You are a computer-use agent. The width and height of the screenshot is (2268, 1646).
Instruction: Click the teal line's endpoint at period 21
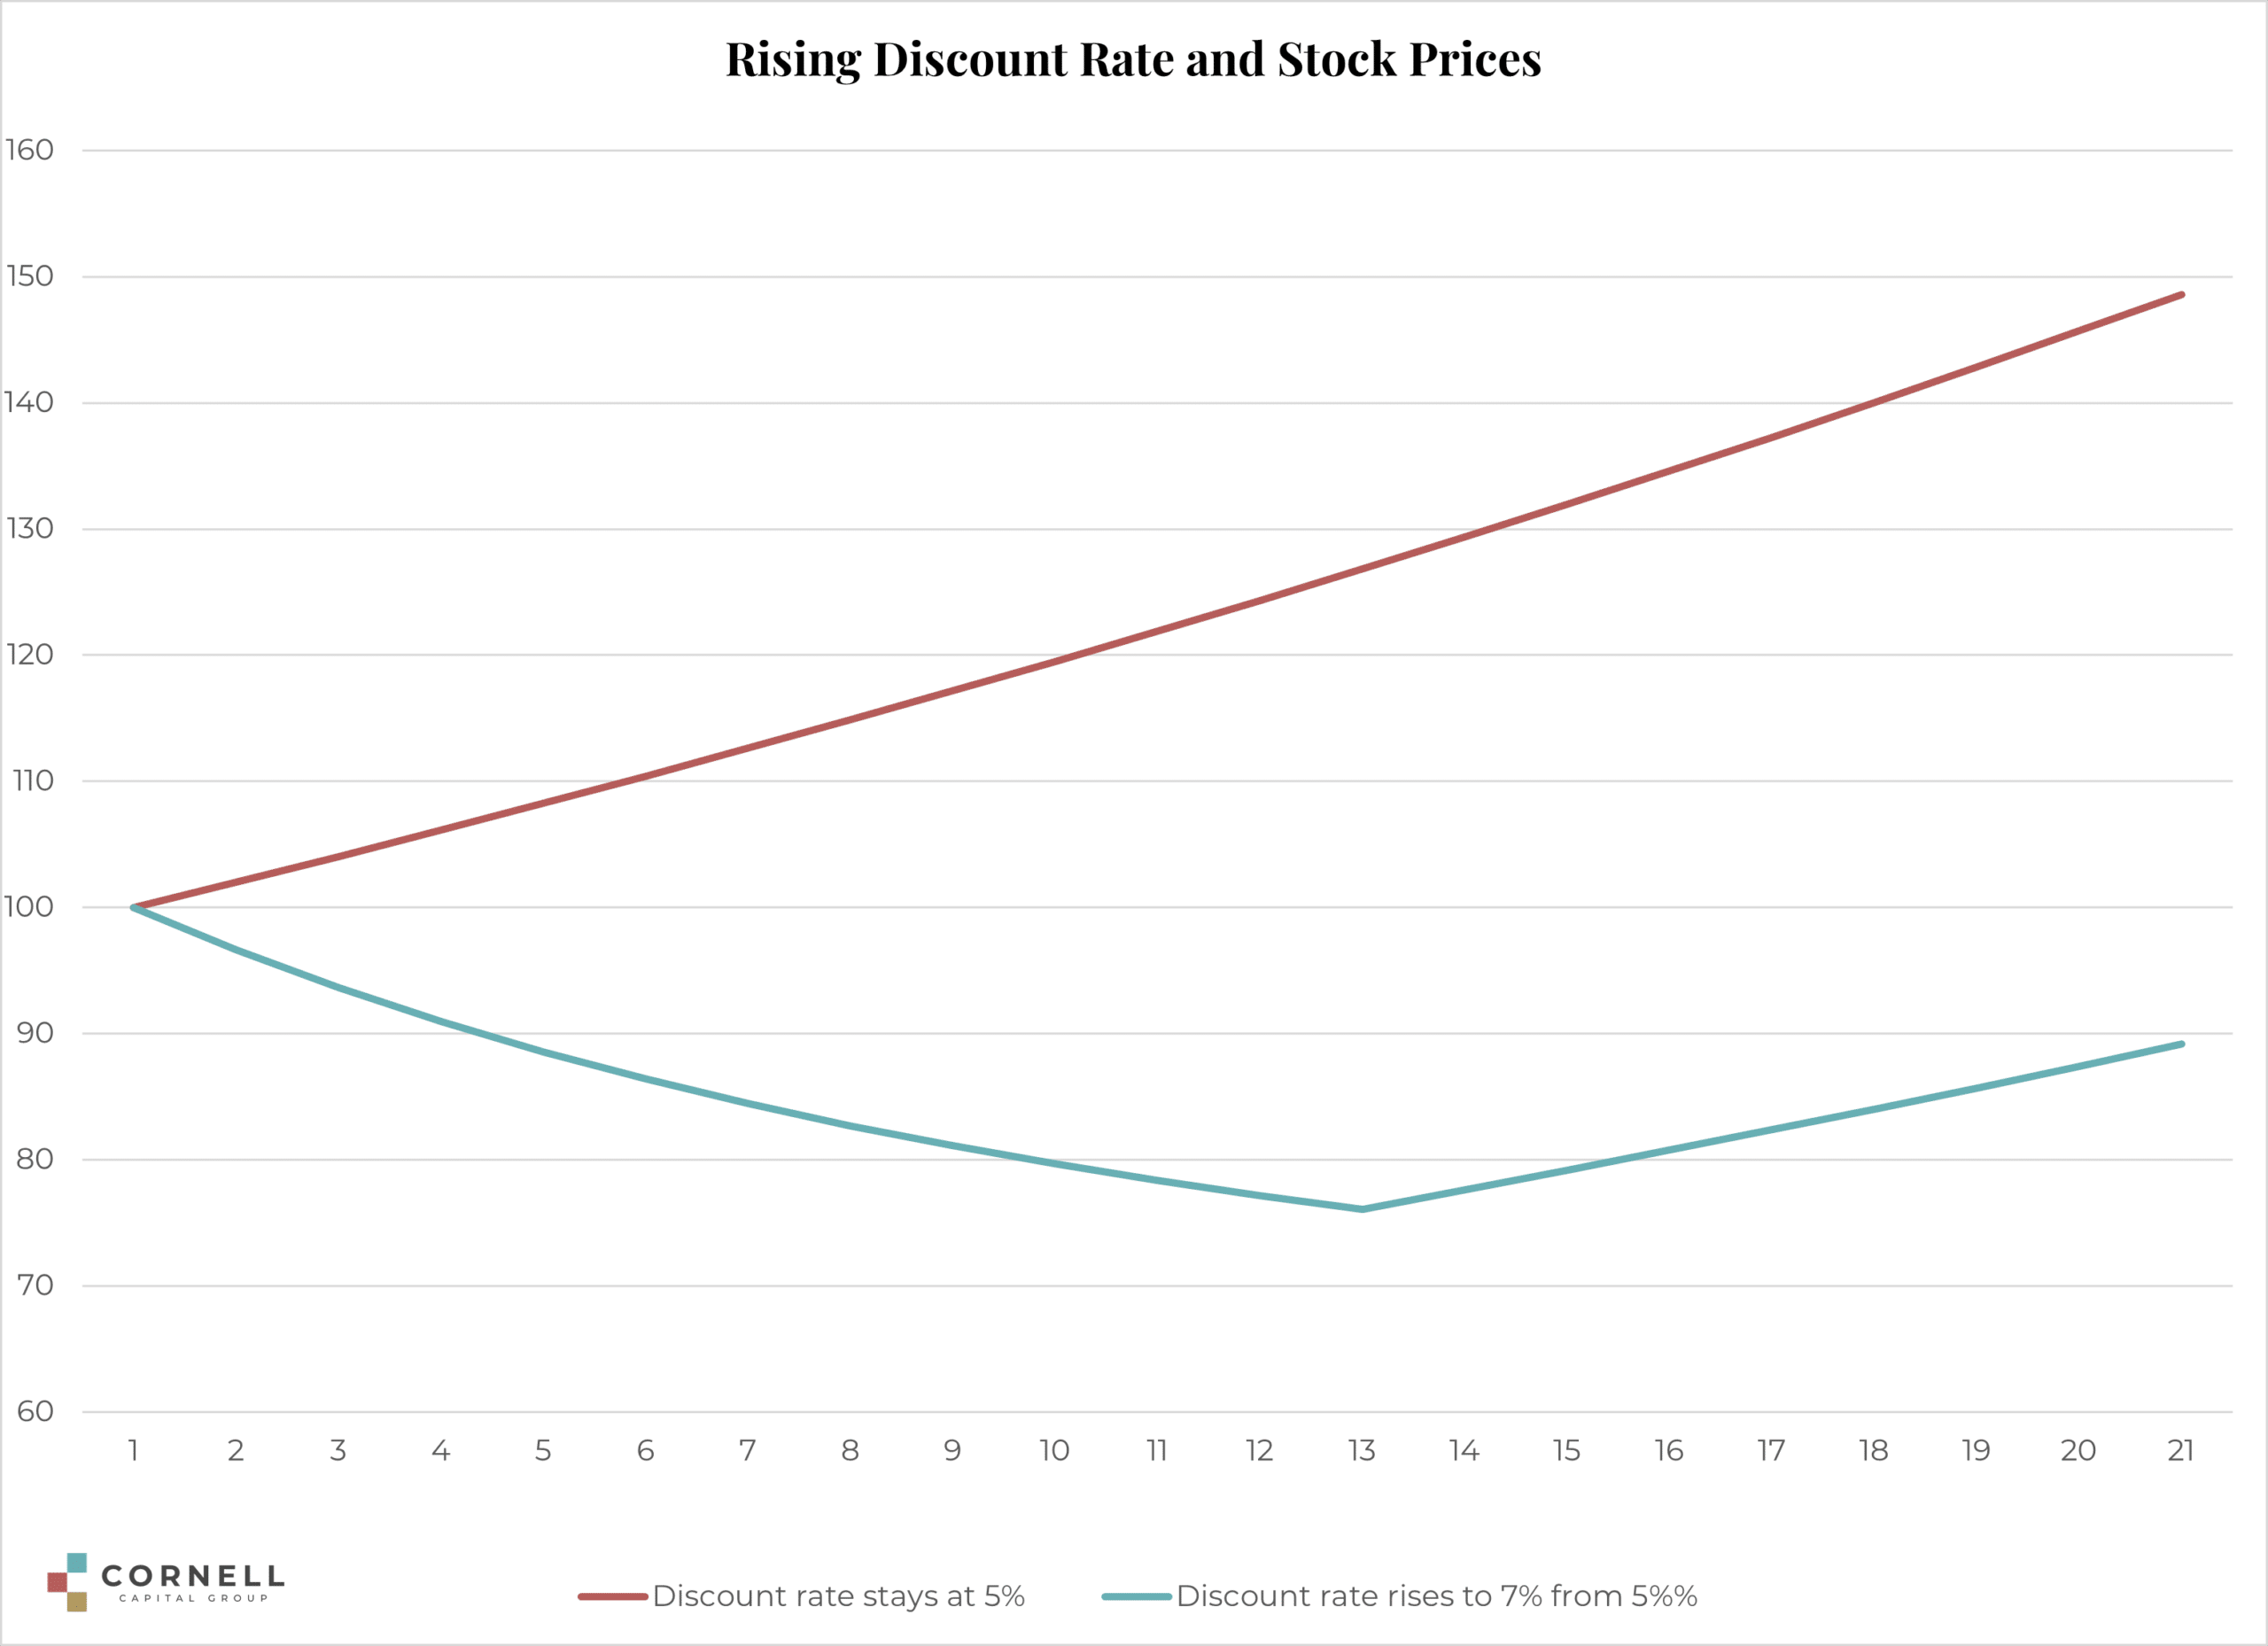(x=2181, y=1044)
